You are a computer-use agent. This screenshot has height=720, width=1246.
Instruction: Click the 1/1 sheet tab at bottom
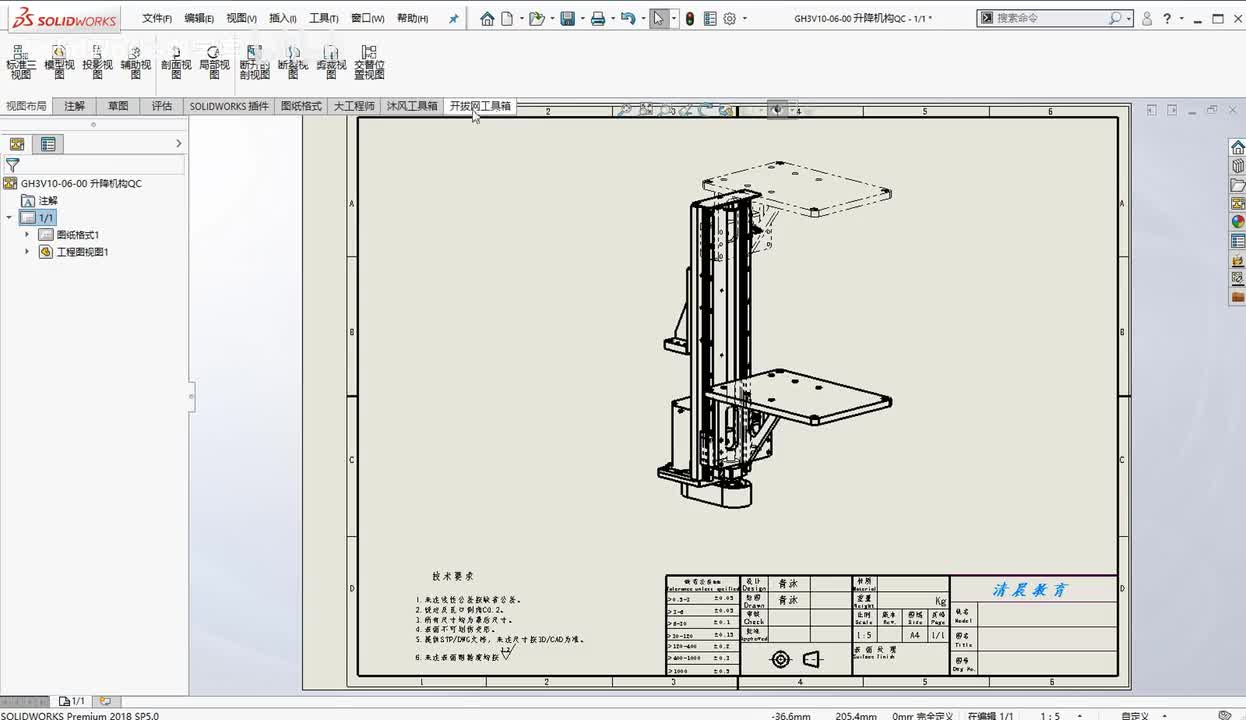pyautogui.click(x=72, y=702)
